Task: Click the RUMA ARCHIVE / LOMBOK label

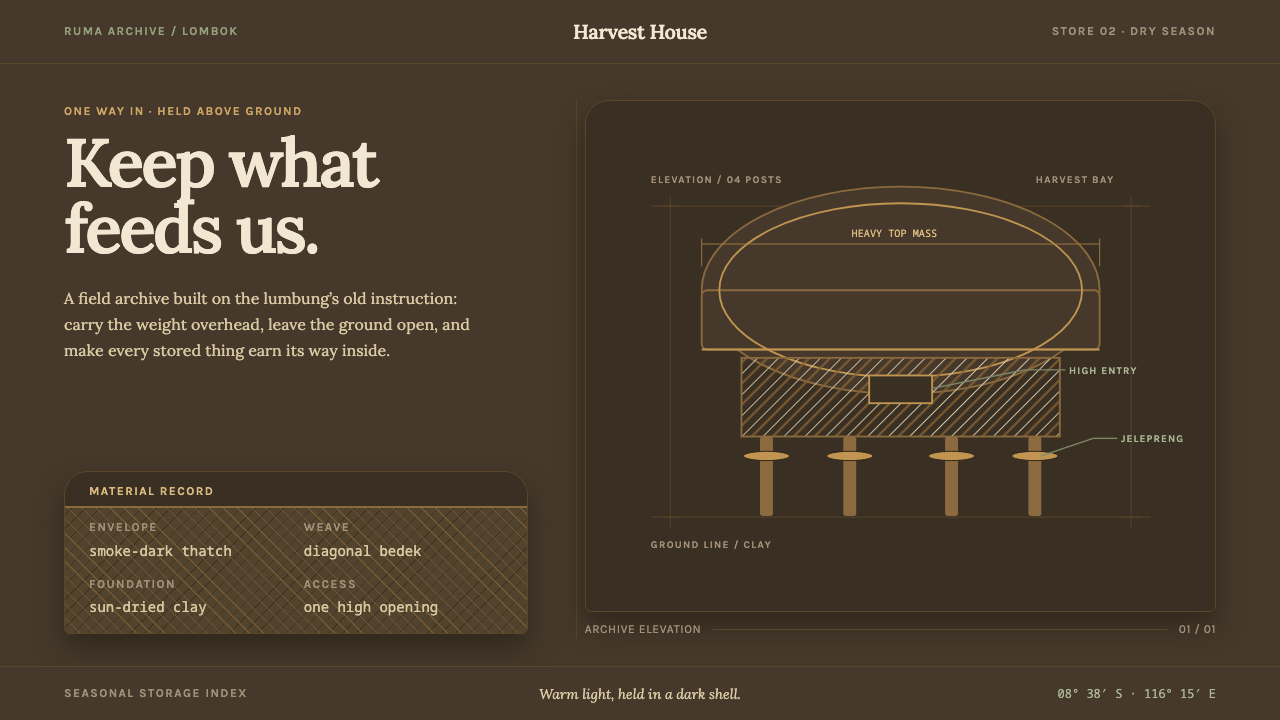Action: [151, 31]
